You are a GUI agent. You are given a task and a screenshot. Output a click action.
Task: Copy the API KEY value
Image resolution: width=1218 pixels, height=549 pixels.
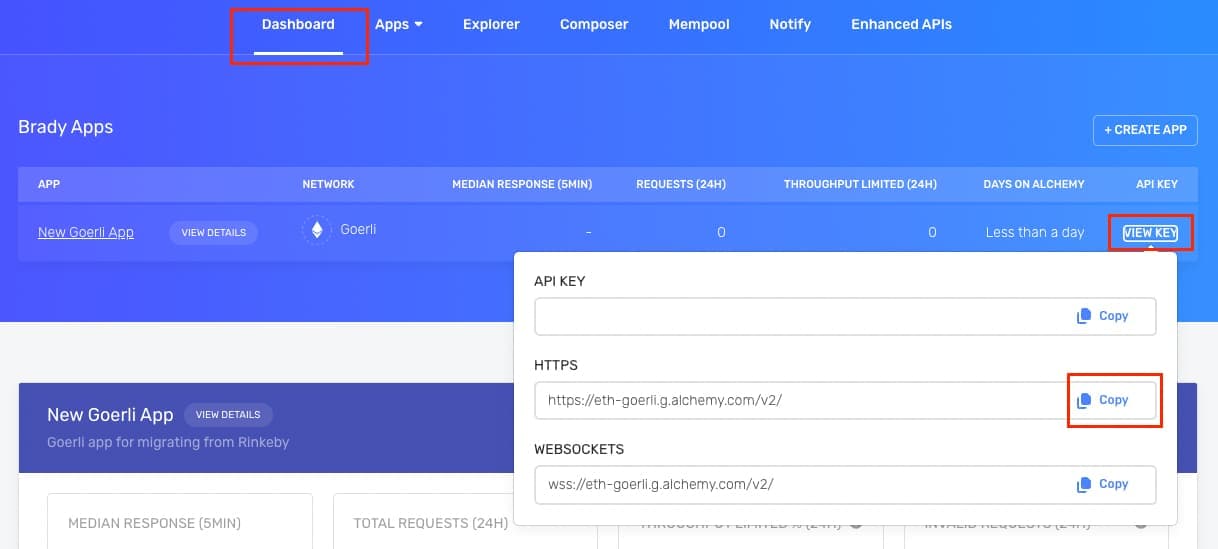point(1103,316)
